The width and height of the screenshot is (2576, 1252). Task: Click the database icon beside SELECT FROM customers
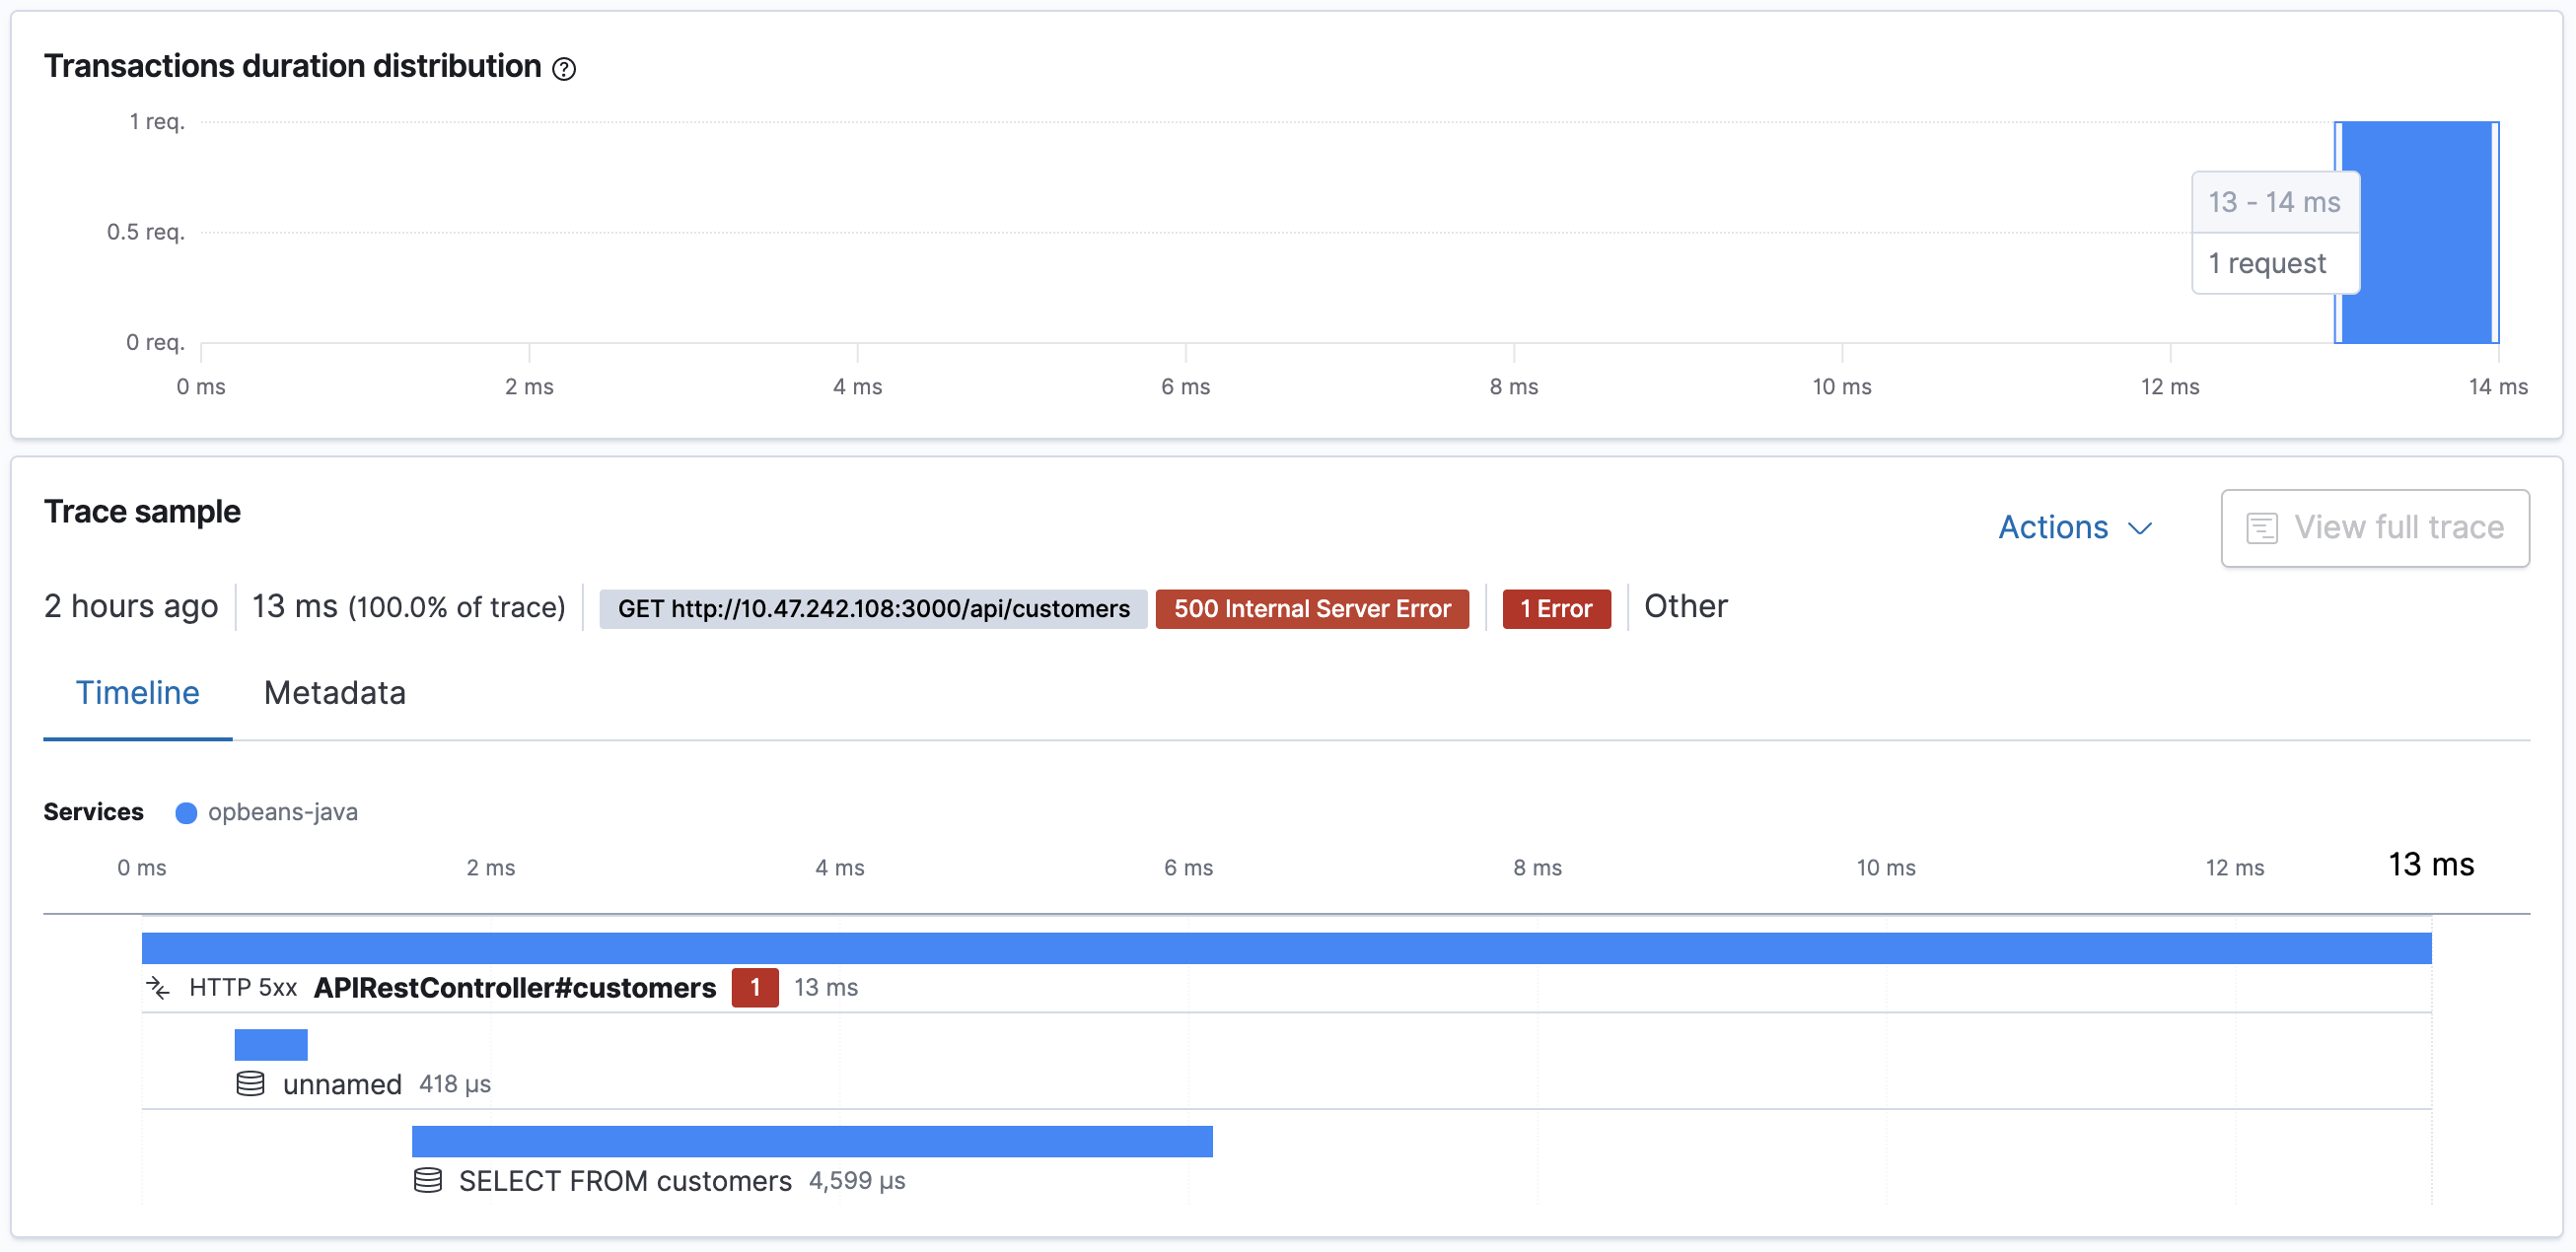428,1180
